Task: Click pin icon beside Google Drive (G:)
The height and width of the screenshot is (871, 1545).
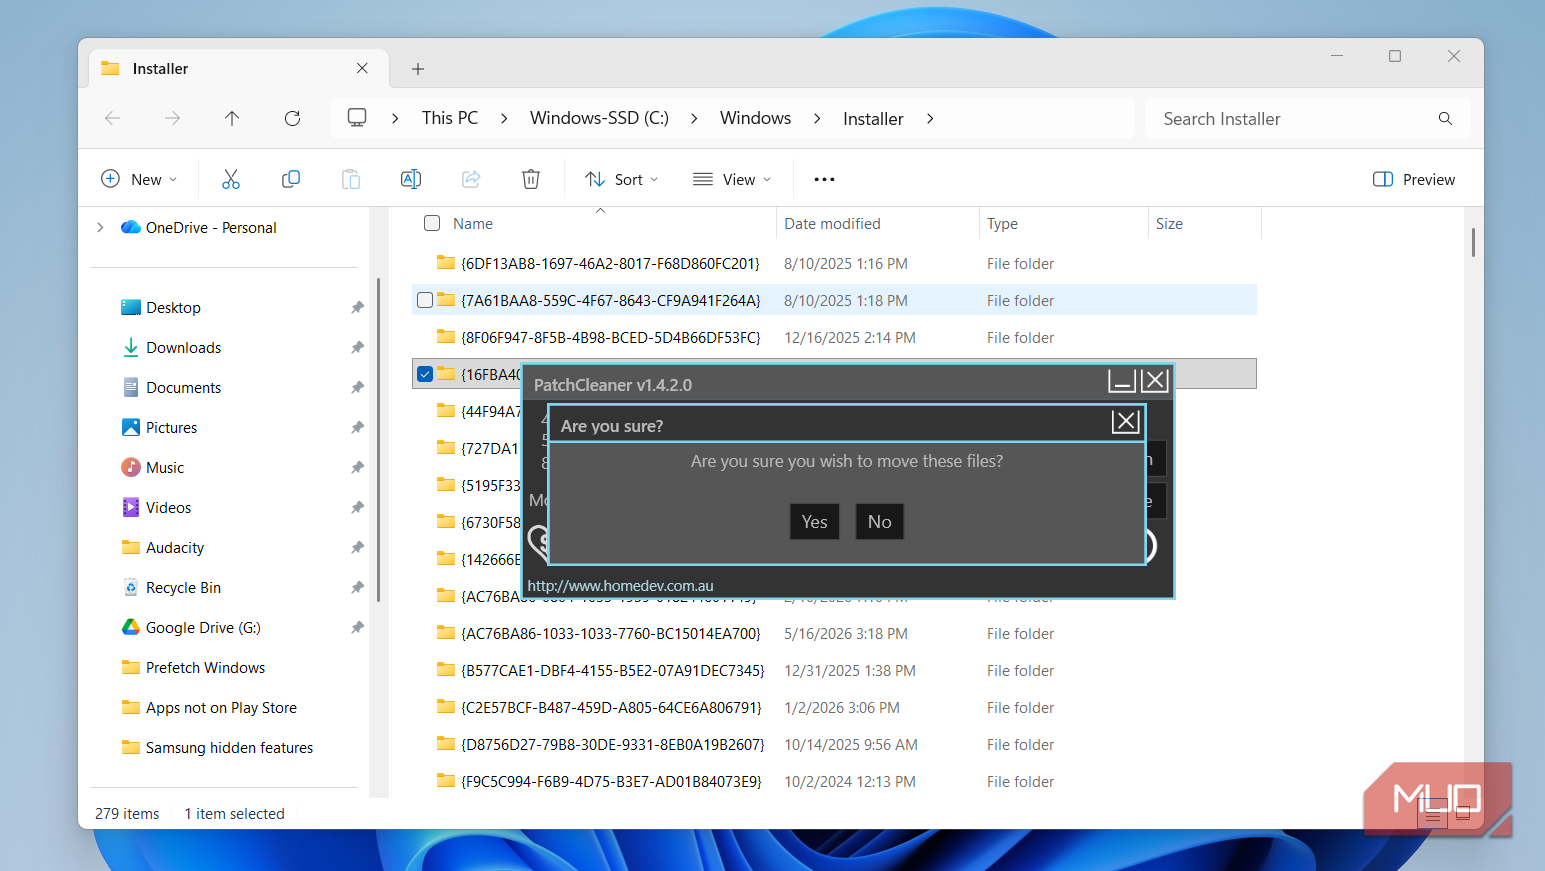Action: click(x=357, y=628)
